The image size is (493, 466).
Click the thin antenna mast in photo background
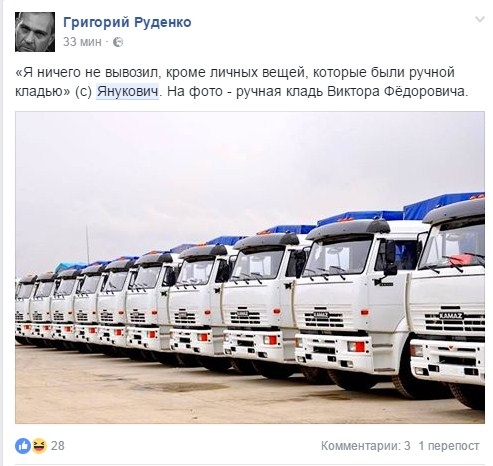(88, 244)
